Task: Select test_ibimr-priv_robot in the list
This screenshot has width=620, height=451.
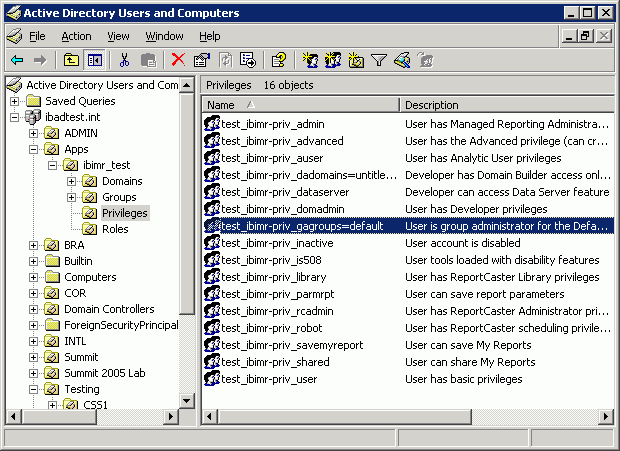Action: tap(272, 328)
